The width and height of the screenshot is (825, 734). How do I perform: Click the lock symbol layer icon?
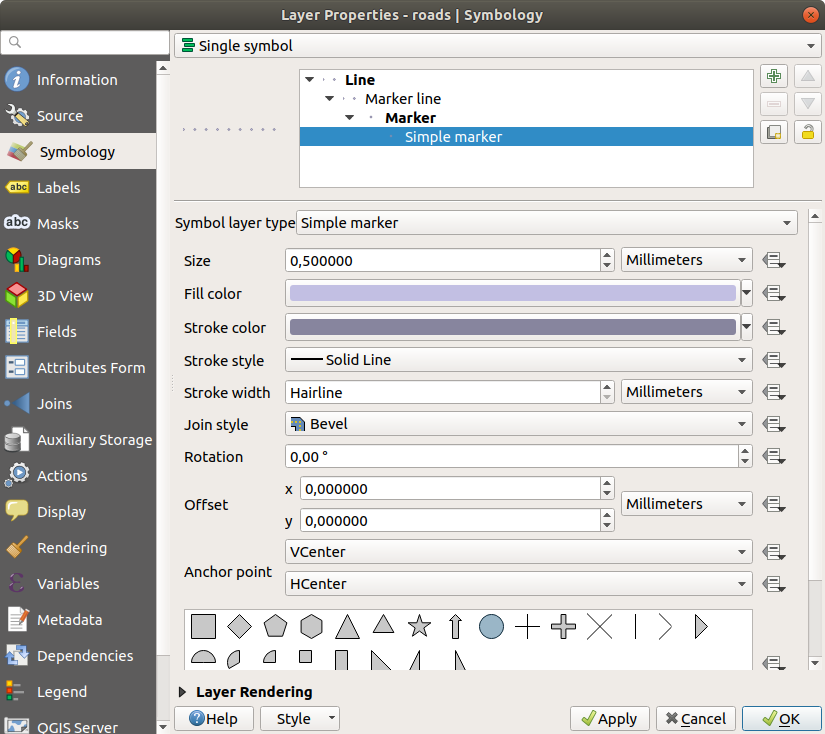click(x=807, y=132)
